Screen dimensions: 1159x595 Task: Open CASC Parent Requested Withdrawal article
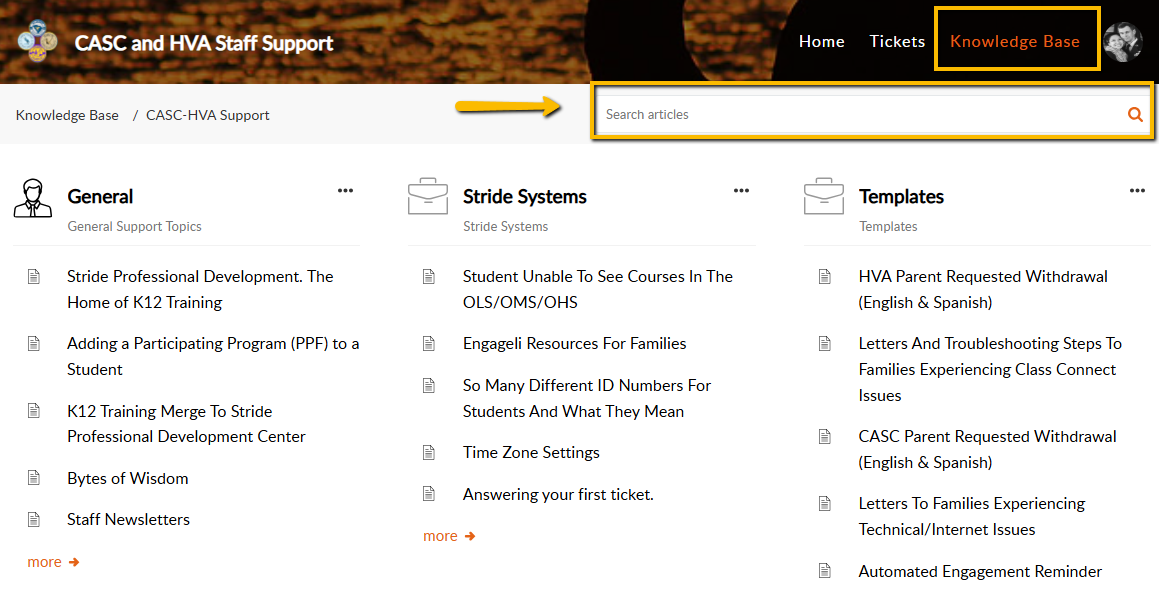point(988,449)
